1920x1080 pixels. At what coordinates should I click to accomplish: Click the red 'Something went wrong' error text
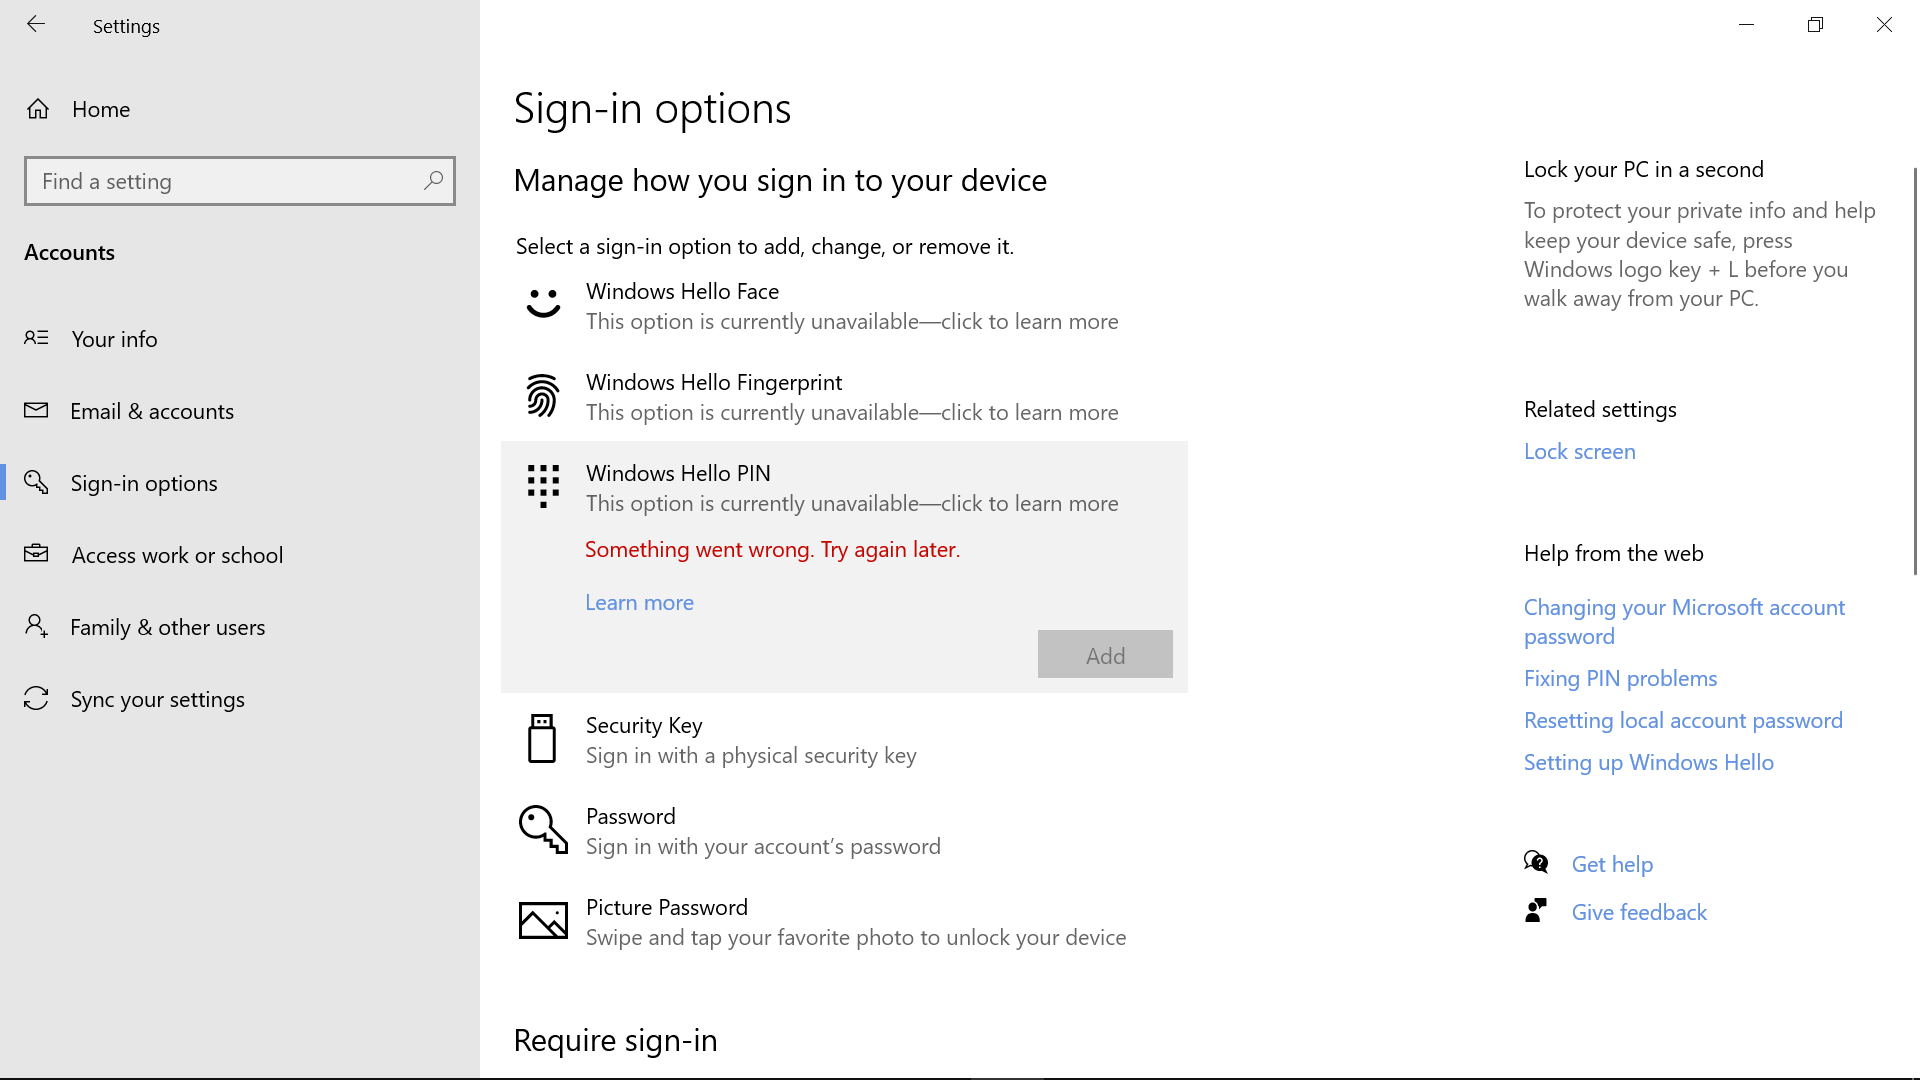pyautogui.click(x=772, y=549)
